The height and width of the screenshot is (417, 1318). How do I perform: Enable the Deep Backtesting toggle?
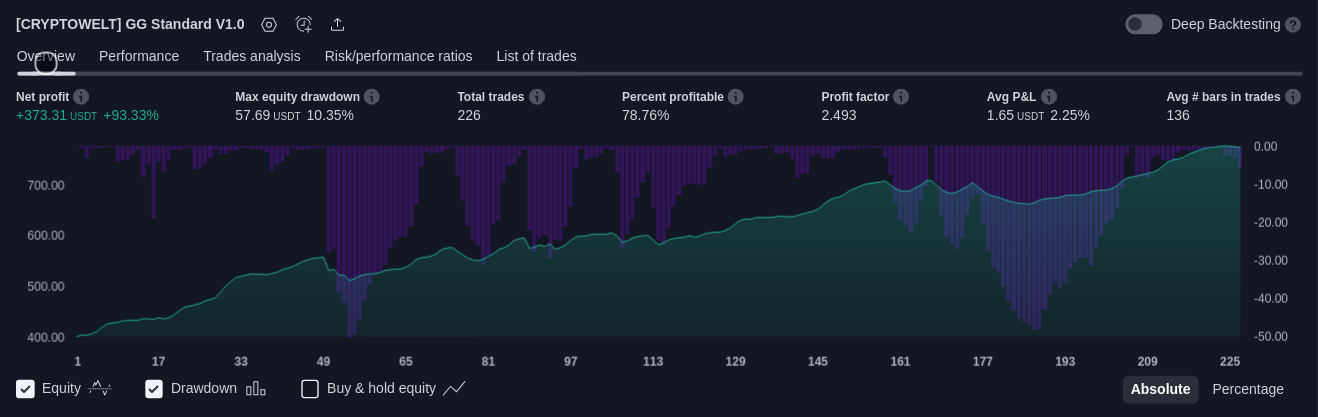pyautogui.click(x=1144, y=24)
